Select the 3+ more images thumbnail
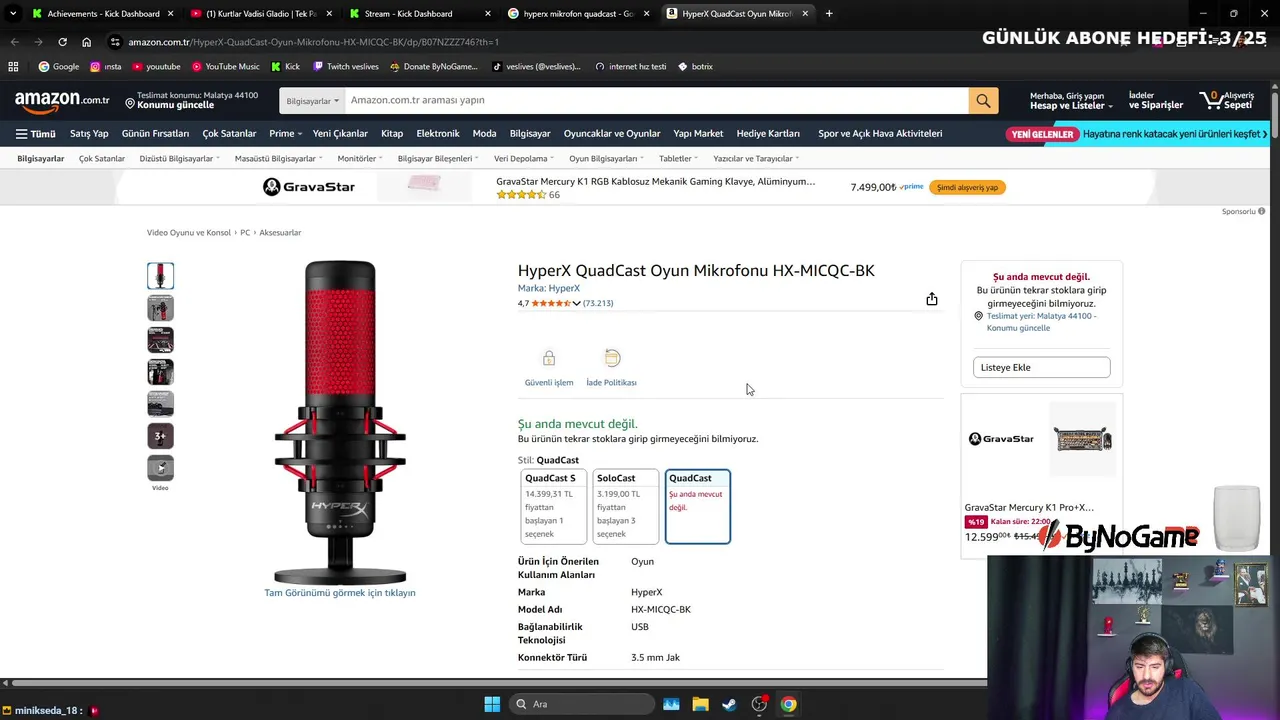The width and height of the screenshot is (1280, 720). (x=160, y=435)
